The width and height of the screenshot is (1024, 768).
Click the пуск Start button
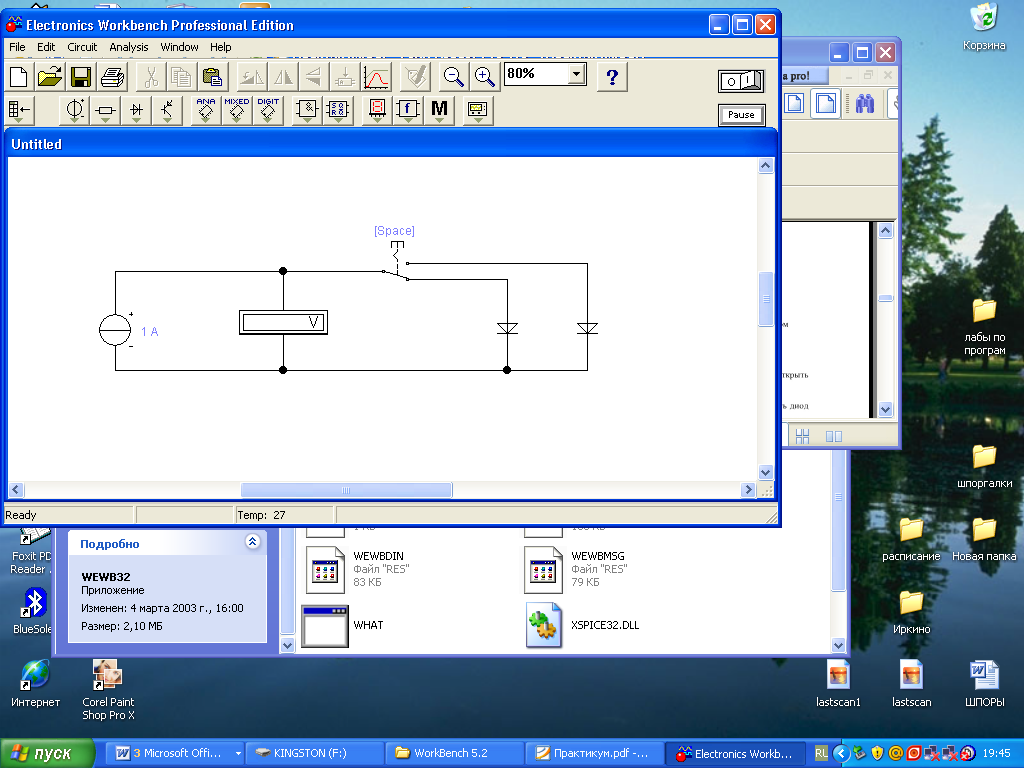tap(50, 753)
